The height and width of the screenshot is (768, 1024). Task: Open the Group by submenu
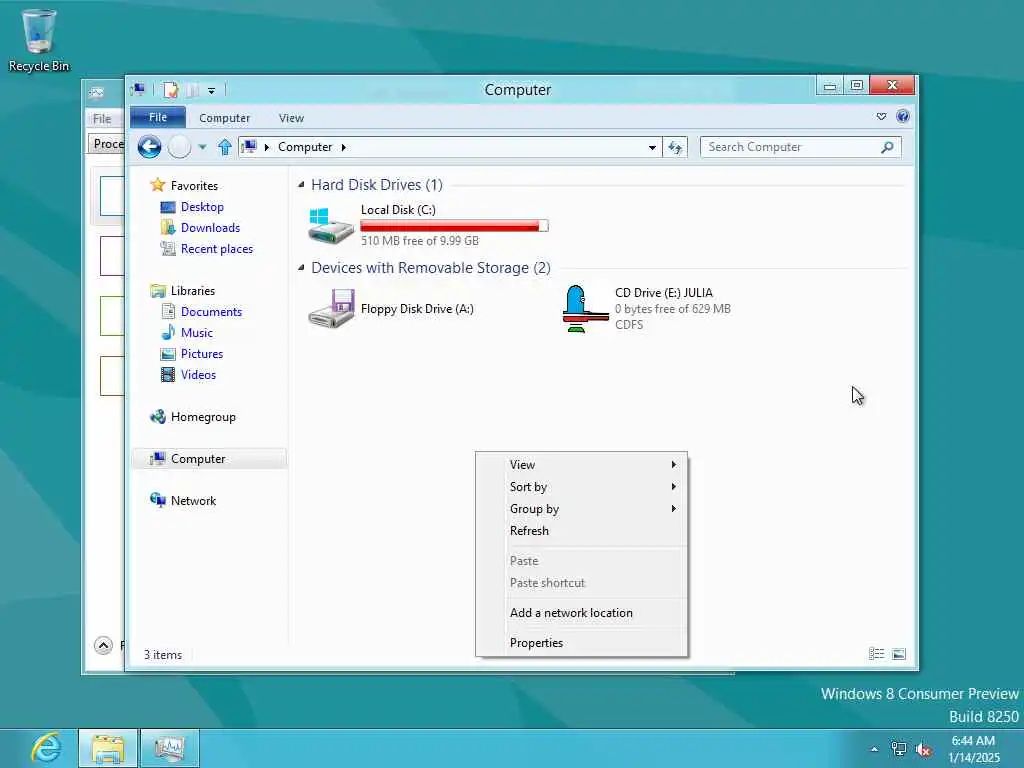(581, 509)
